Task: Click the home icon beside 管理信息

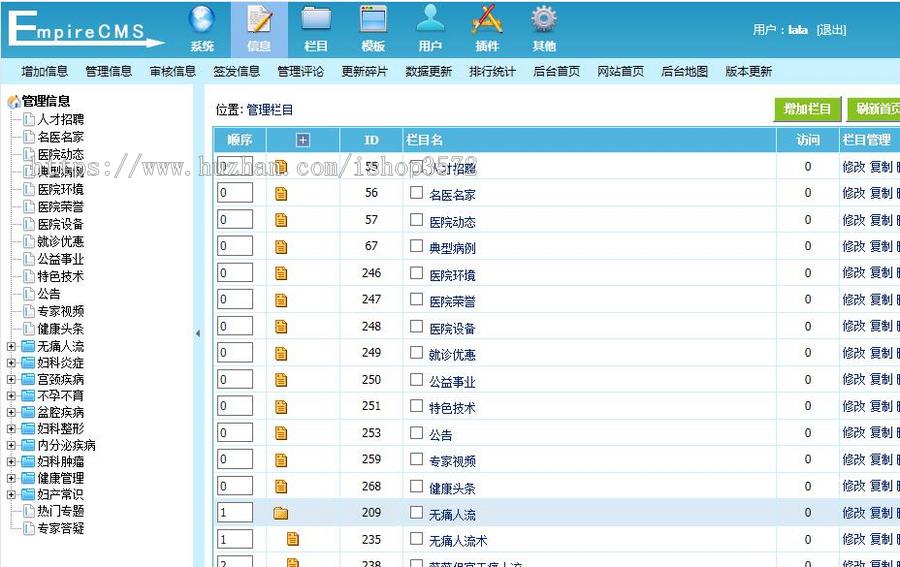Action: pos(14,102)
